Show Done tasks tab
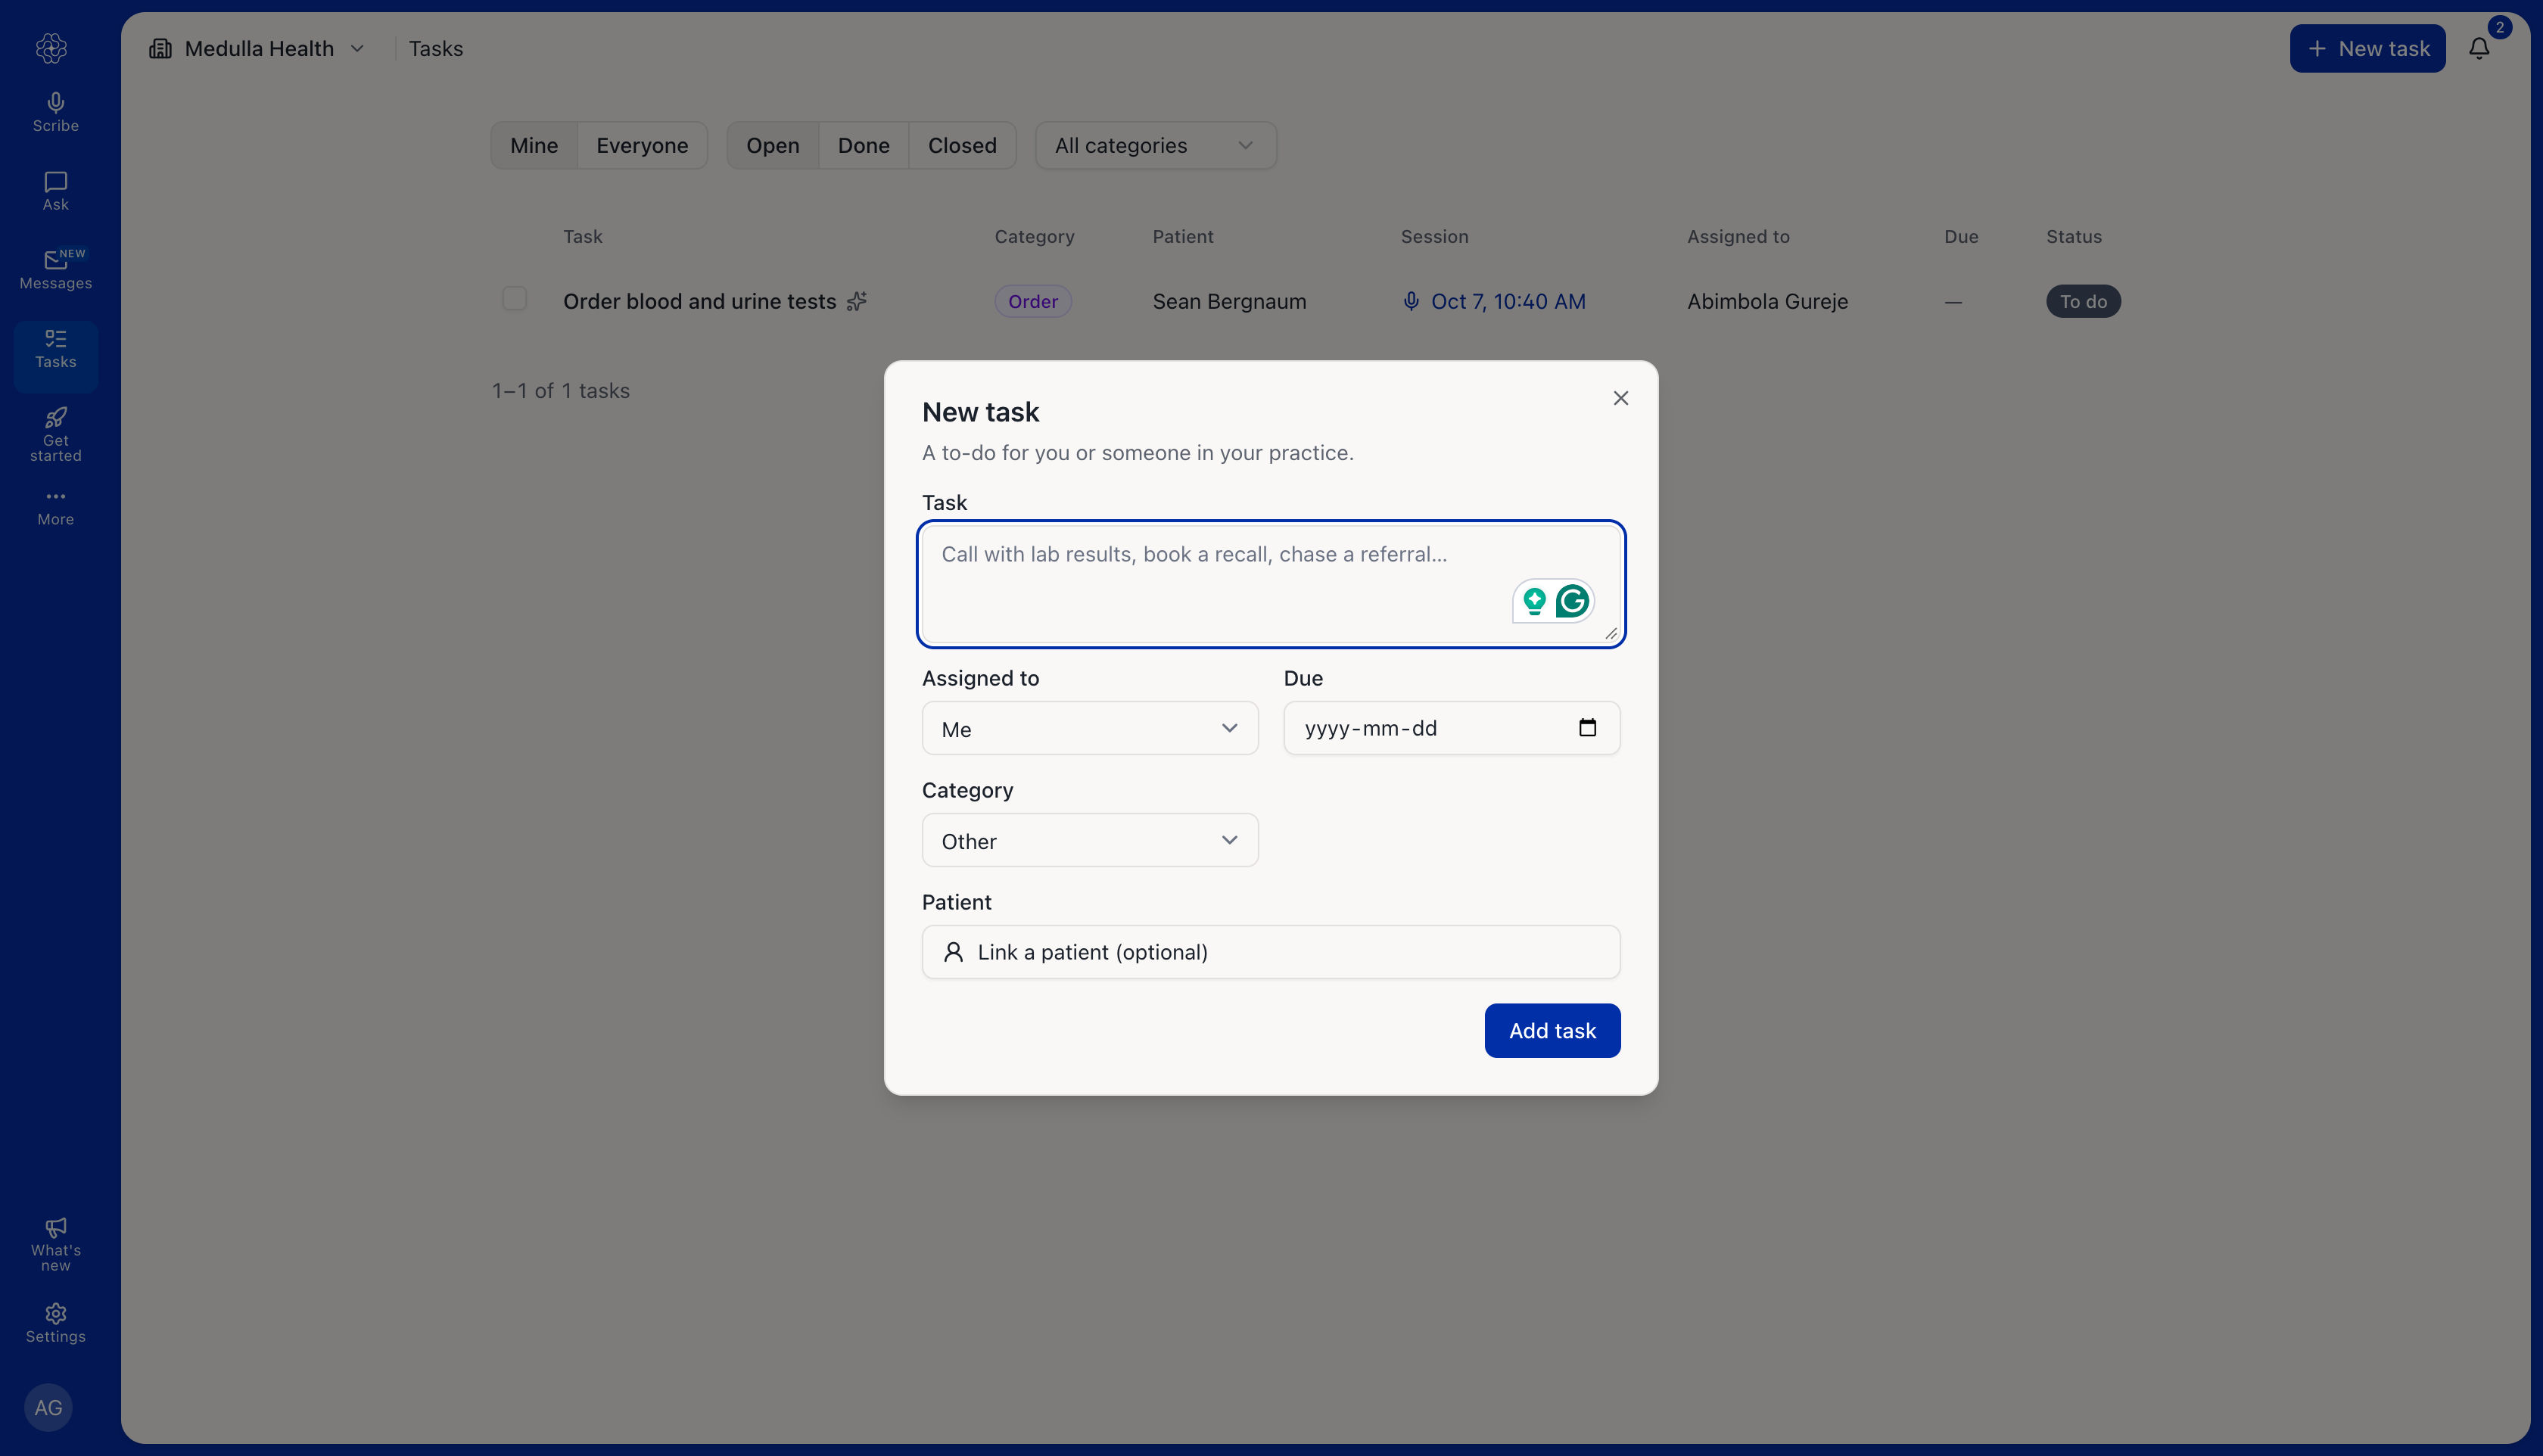 pos(863,146)
